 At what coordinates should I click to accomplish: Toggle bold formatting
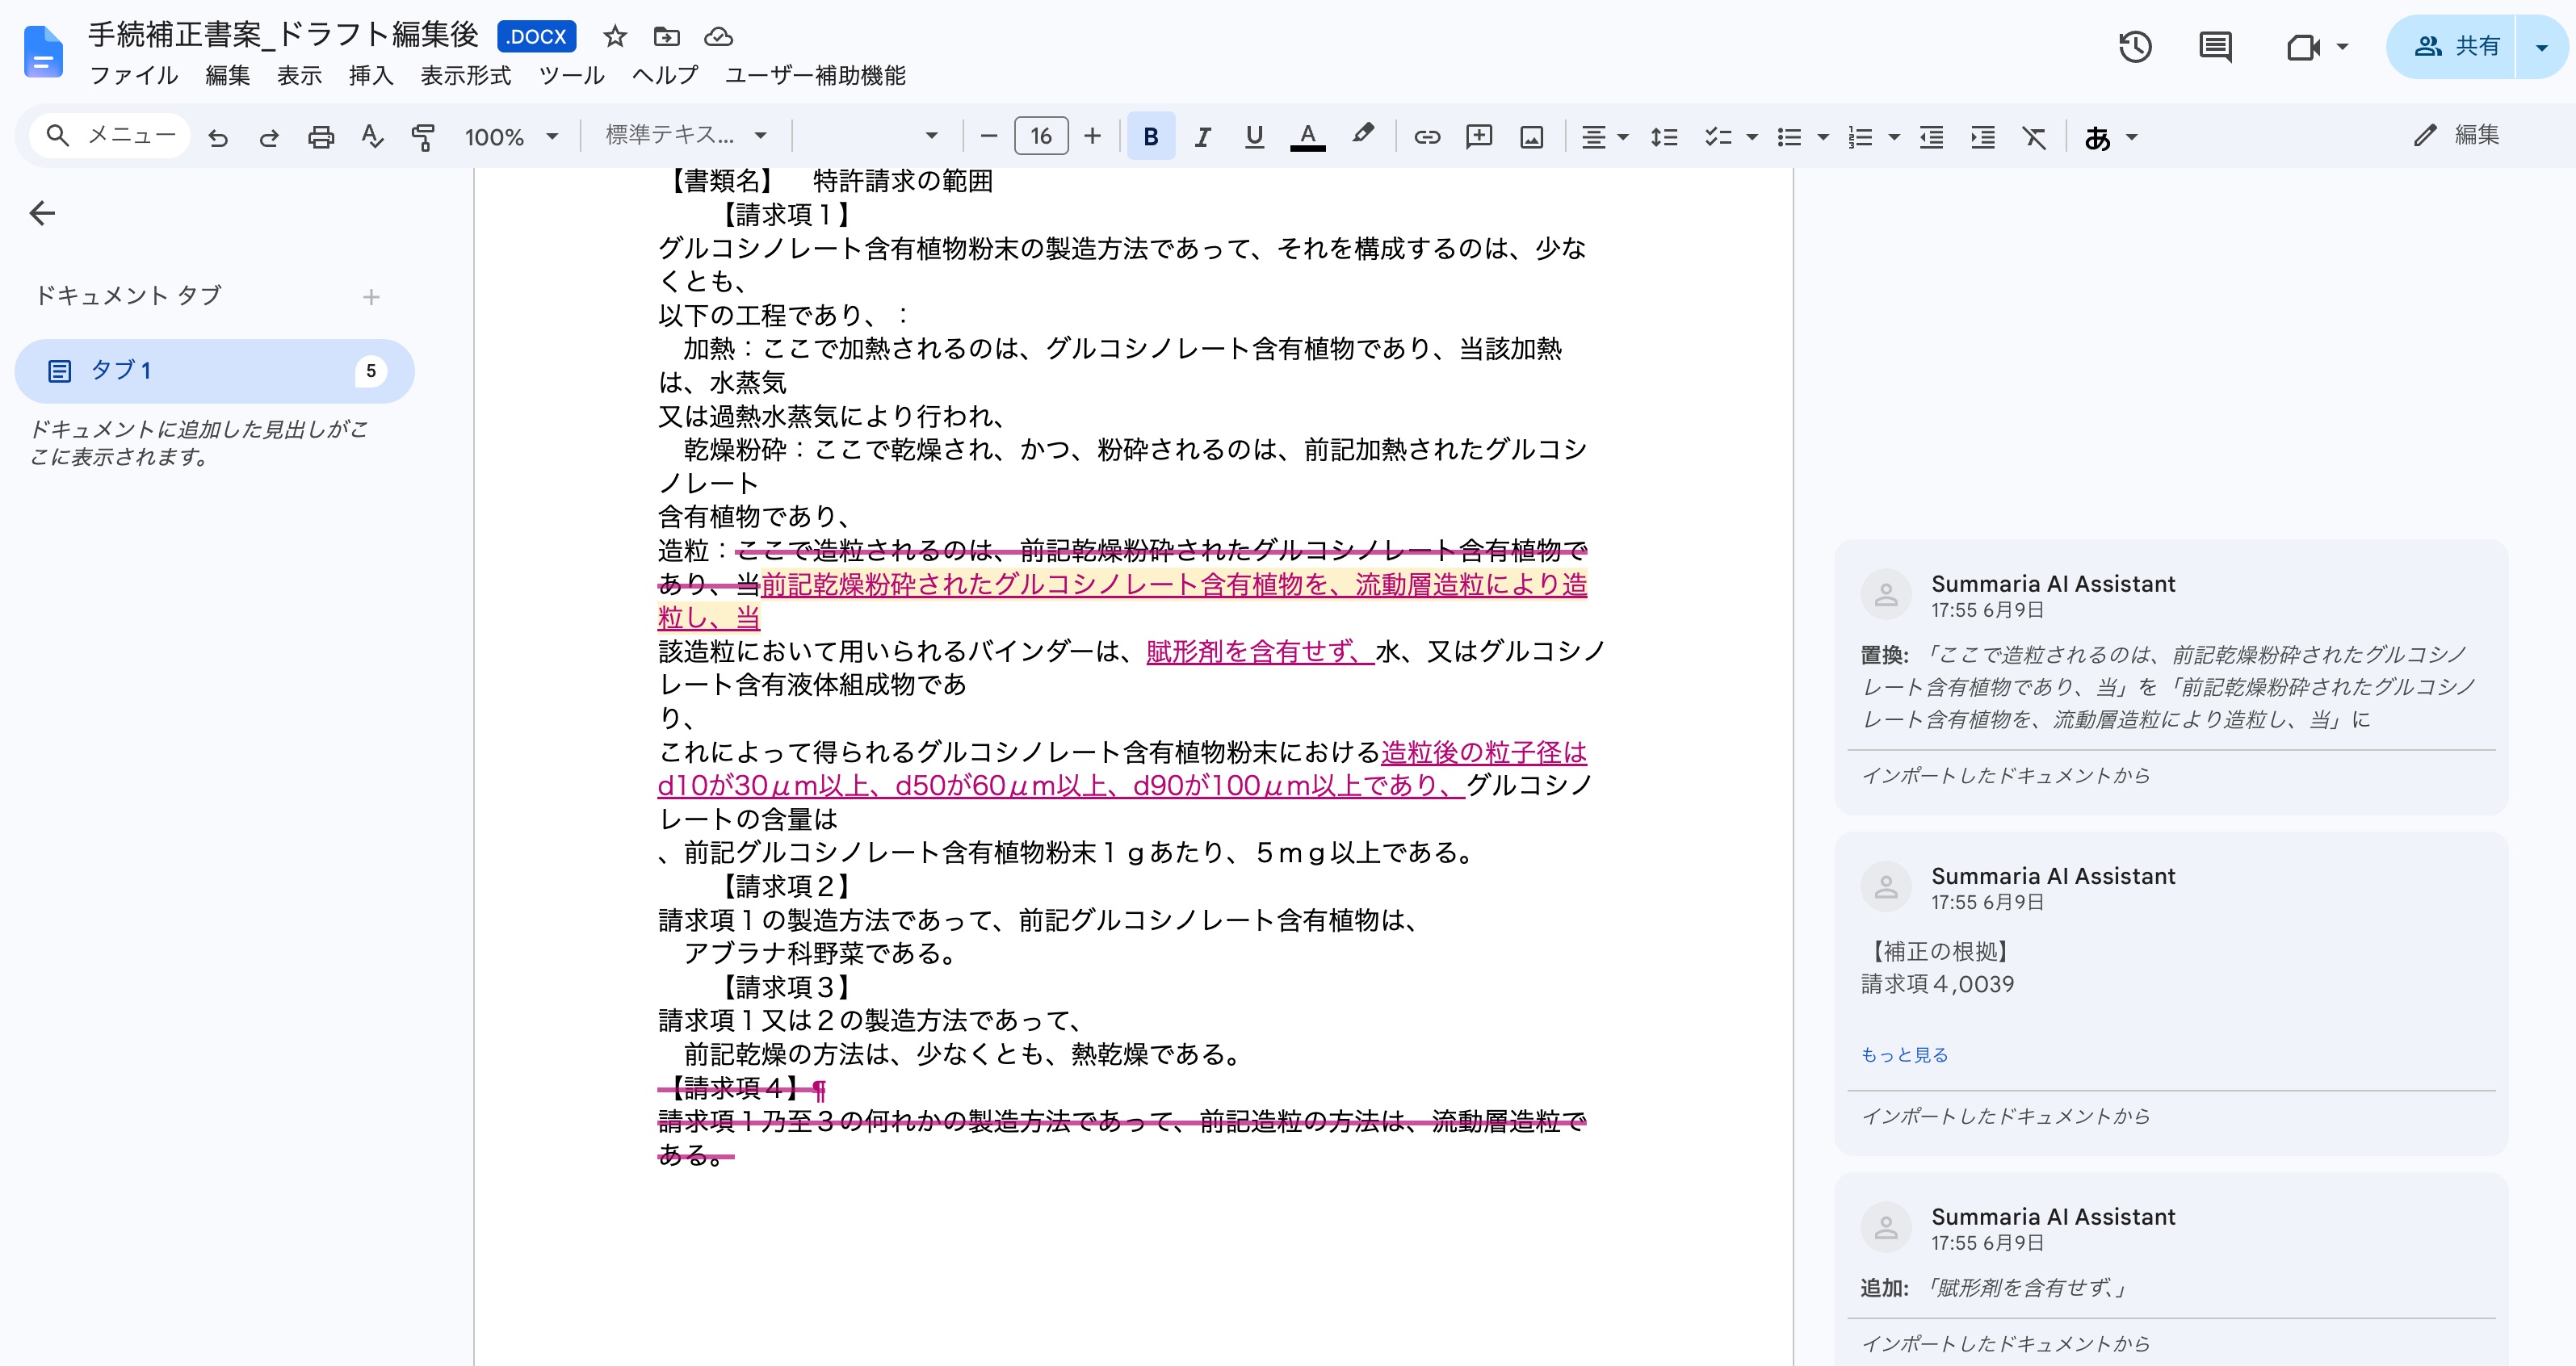[1151, 136]
